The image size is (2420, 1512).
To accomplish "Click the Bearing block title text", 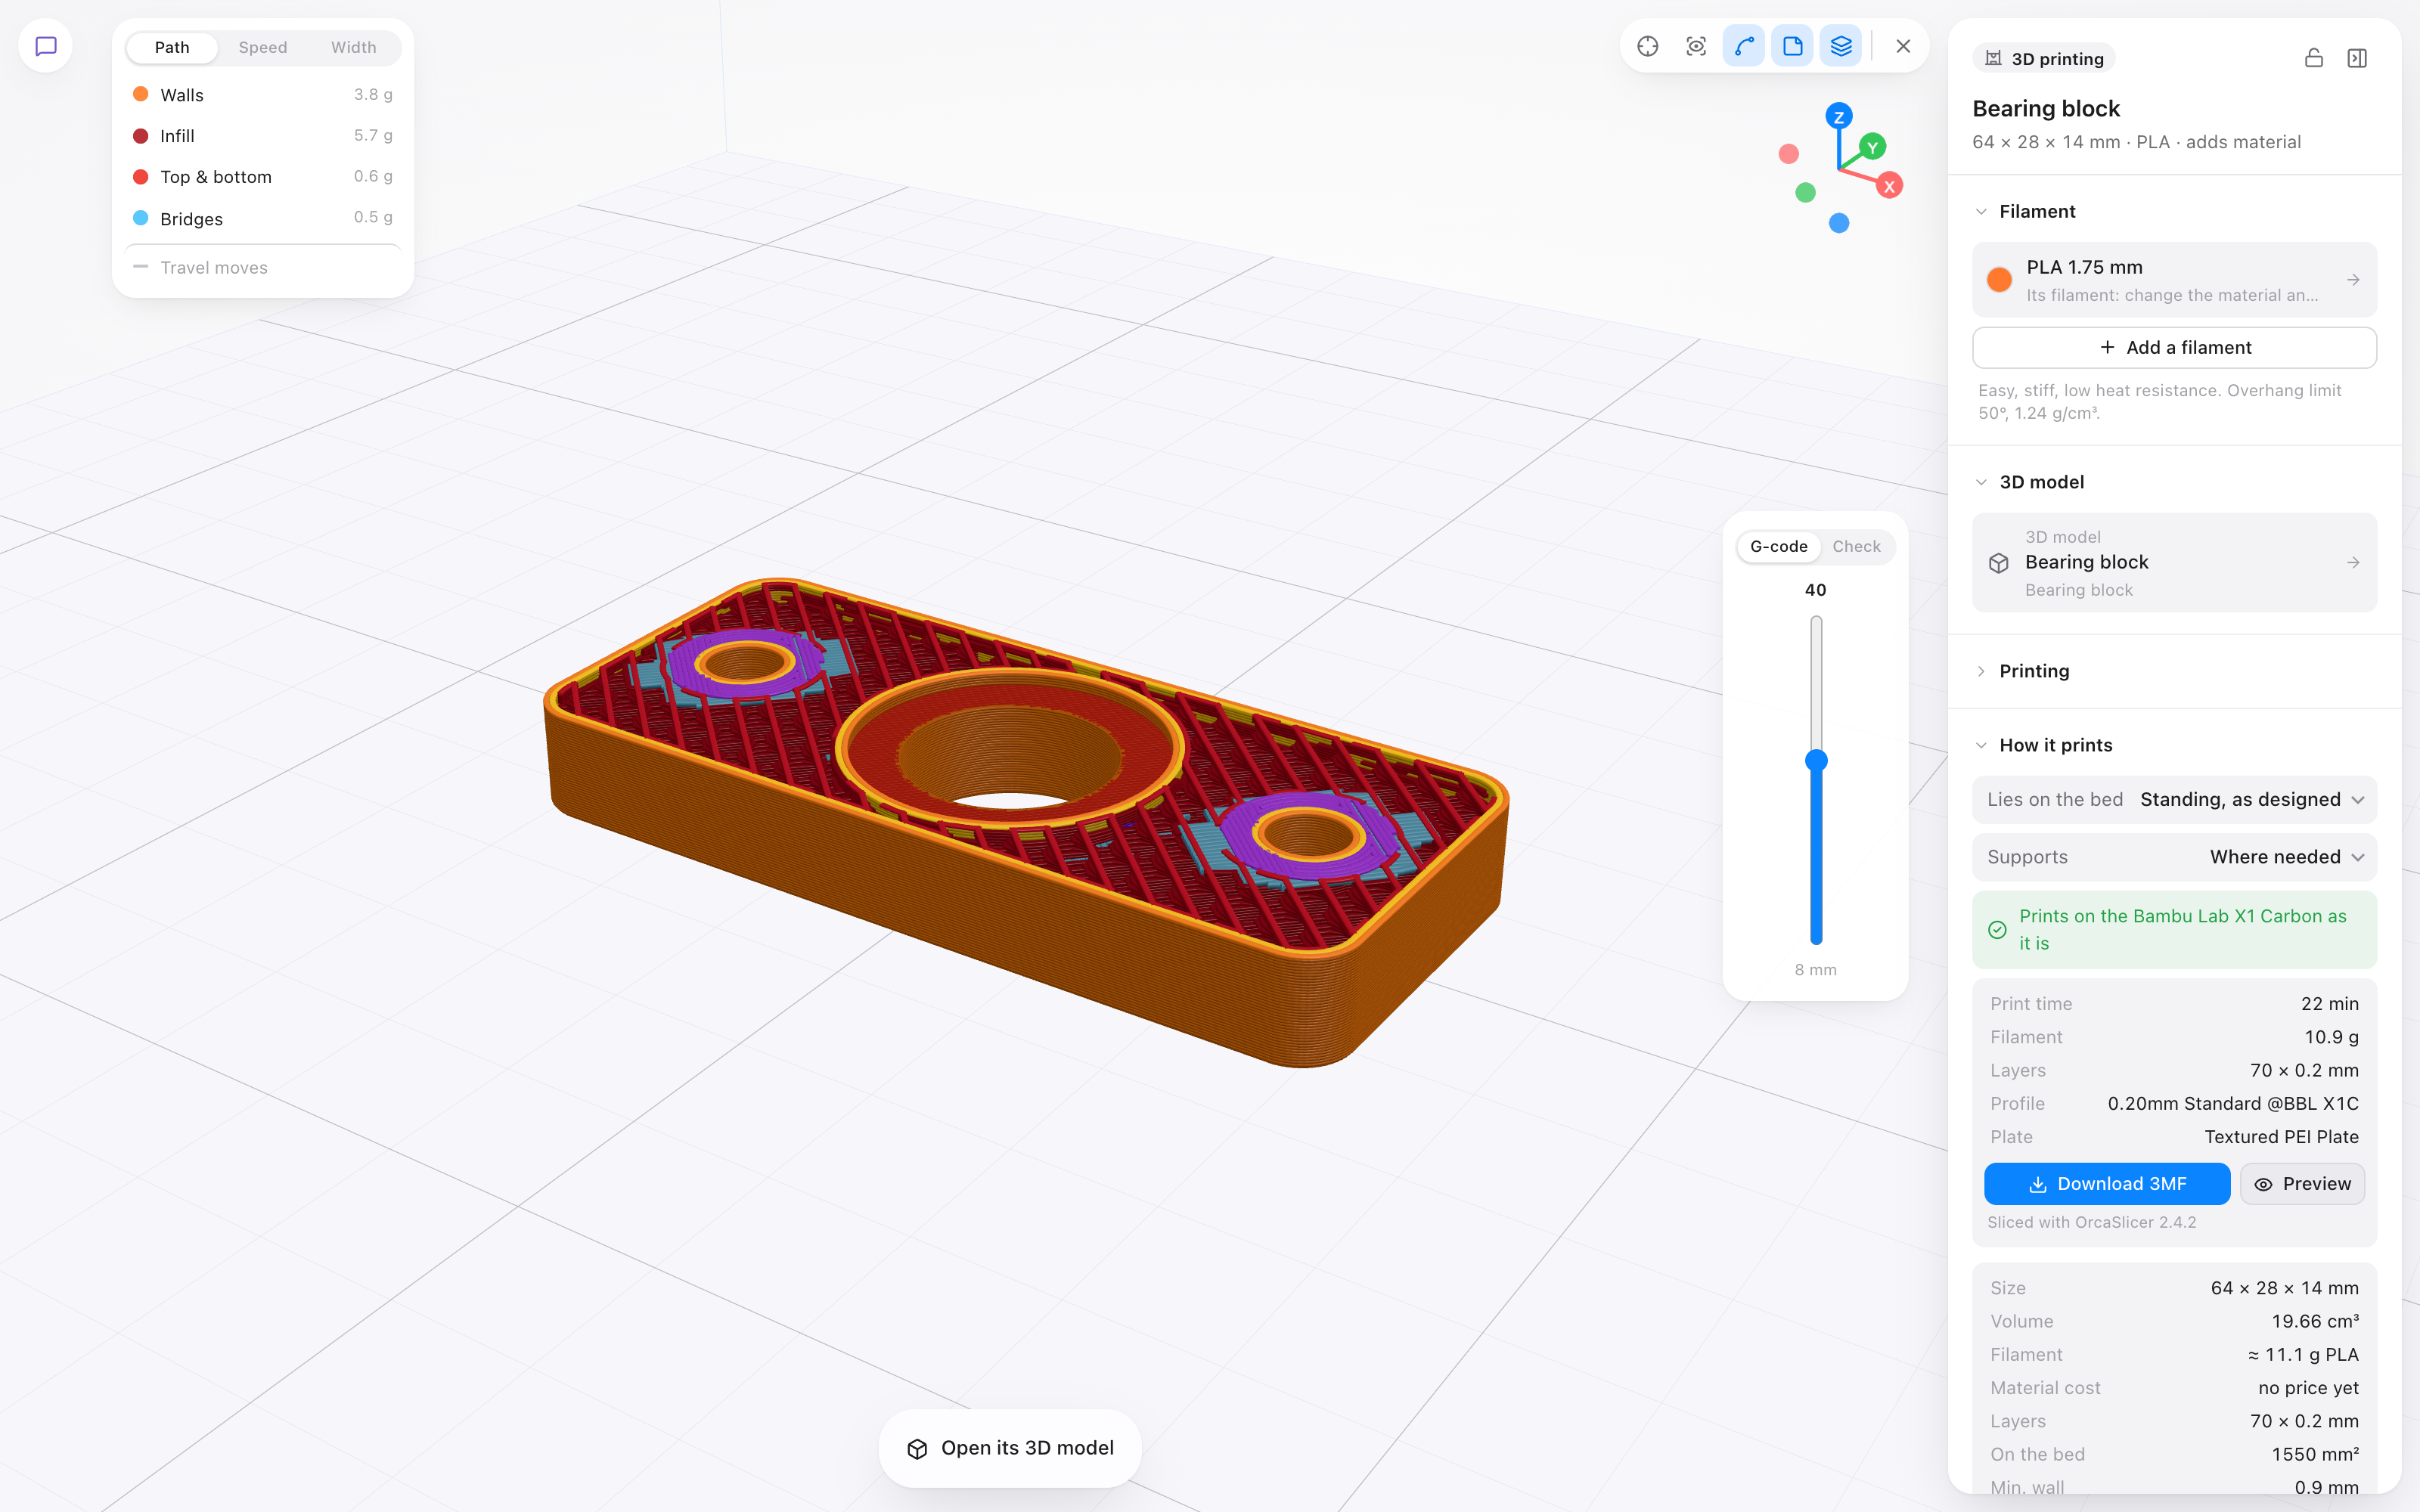I will [2046, 108].
